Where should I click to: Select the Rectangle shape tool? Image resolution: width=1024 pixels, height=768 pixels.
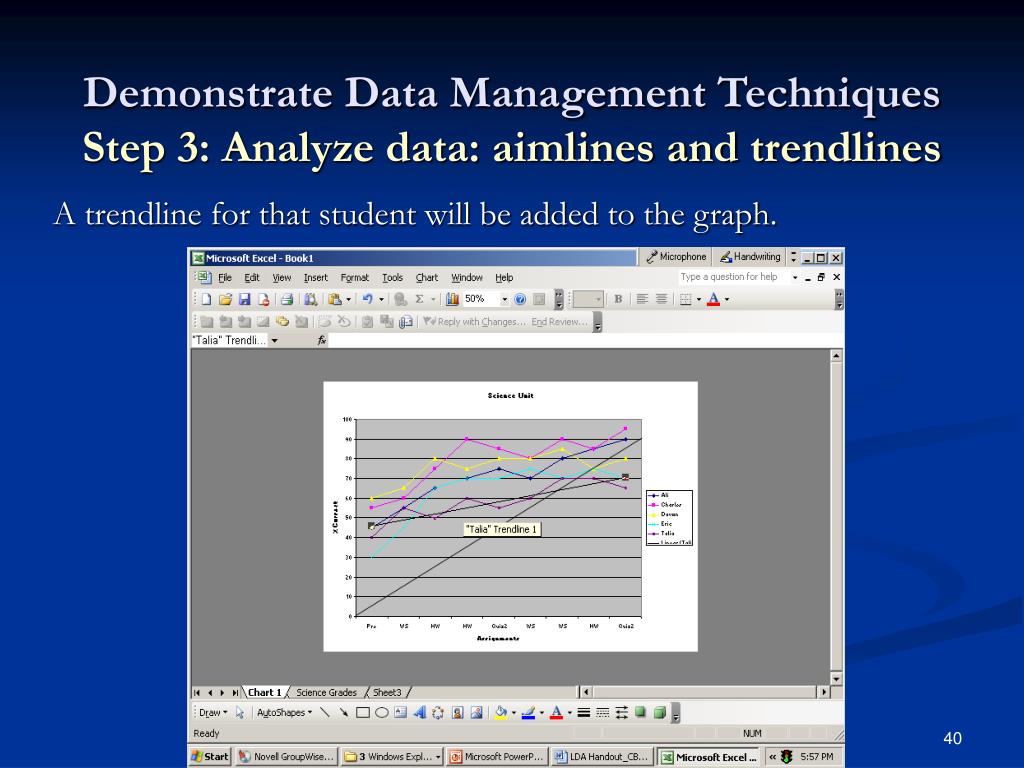pos(362,712)
